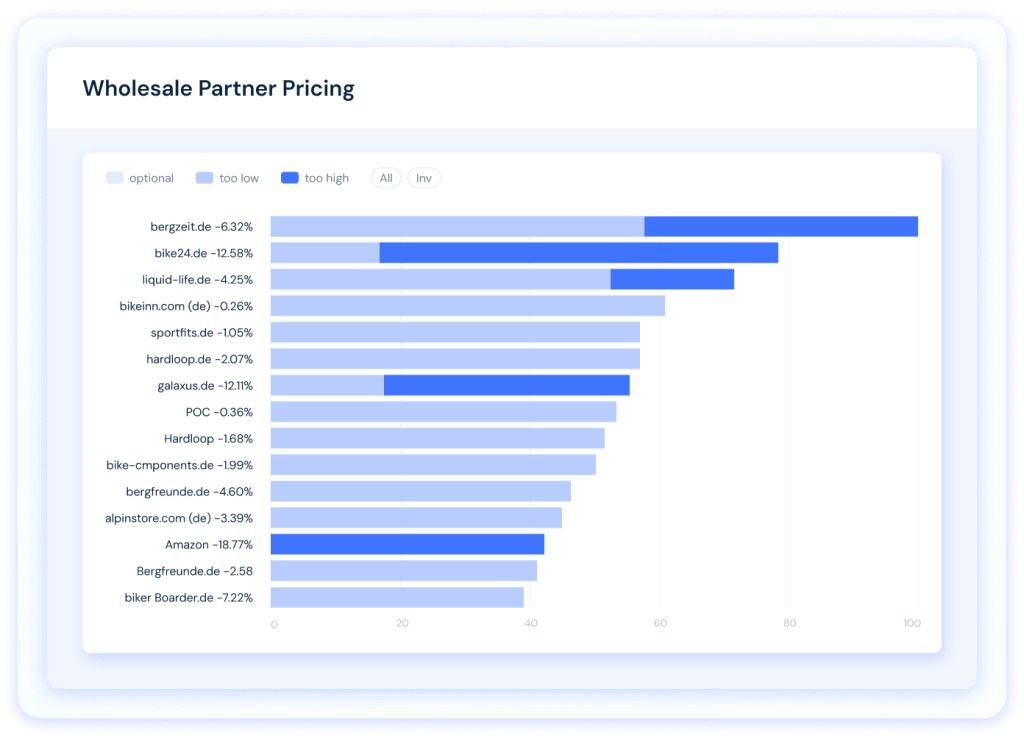Click the sportfits.de bar
The image size is (1024, 736).
(455, 332)
